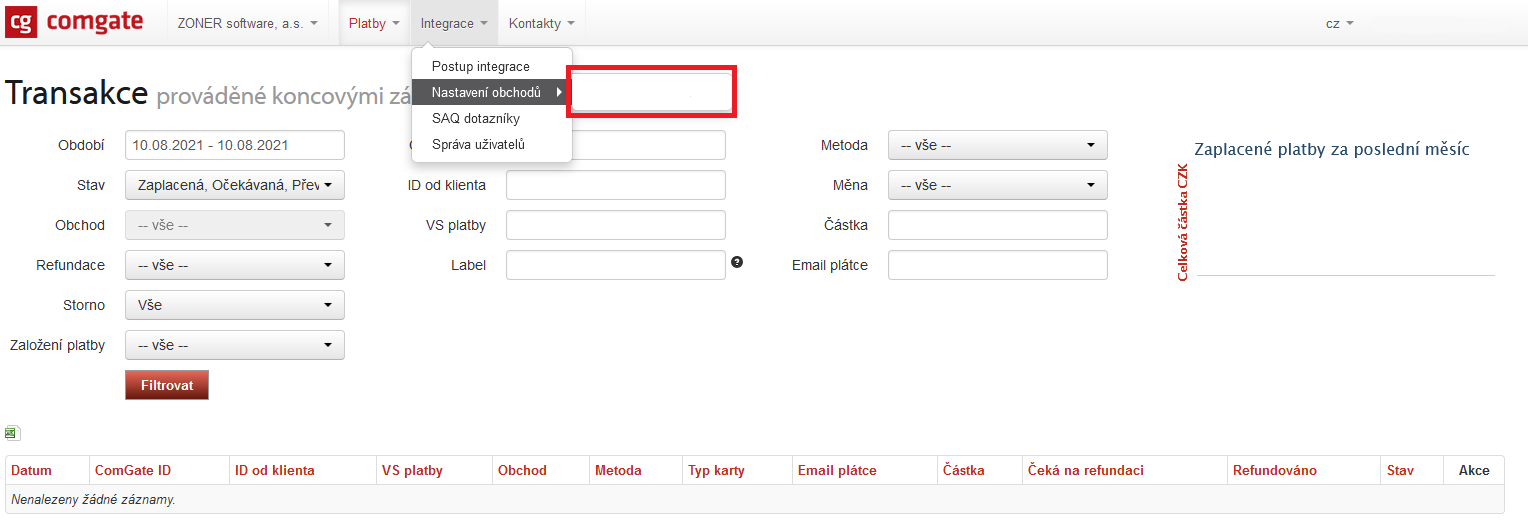The height and width of the screenshot is (532, 1528).
Task: Click the Excel export icon above table
Action: pos(12,433)
